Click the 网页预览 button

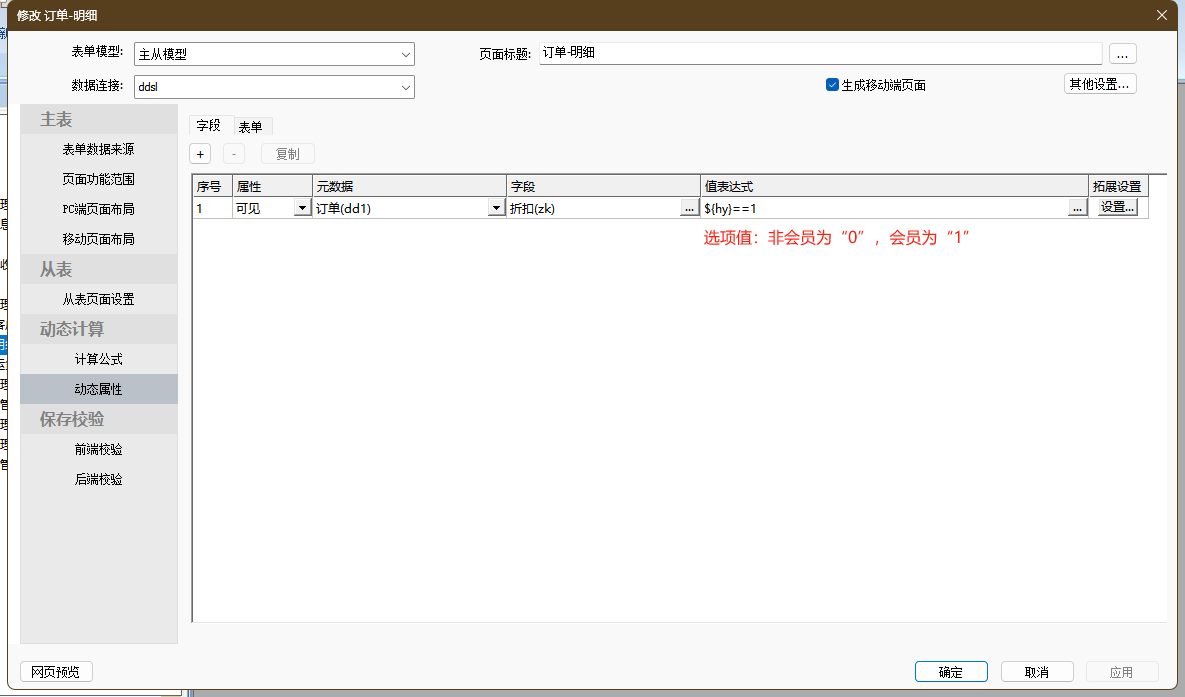56,672
